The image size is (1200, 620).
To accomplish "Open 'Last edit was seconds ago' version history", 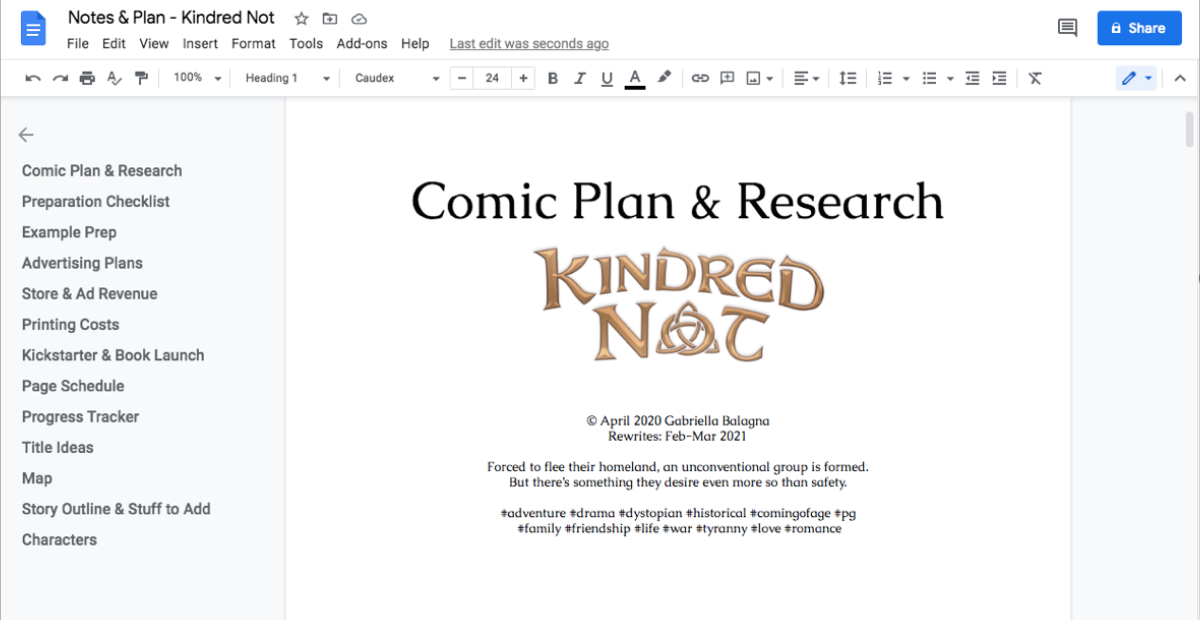I will click(x=528, y=43).
